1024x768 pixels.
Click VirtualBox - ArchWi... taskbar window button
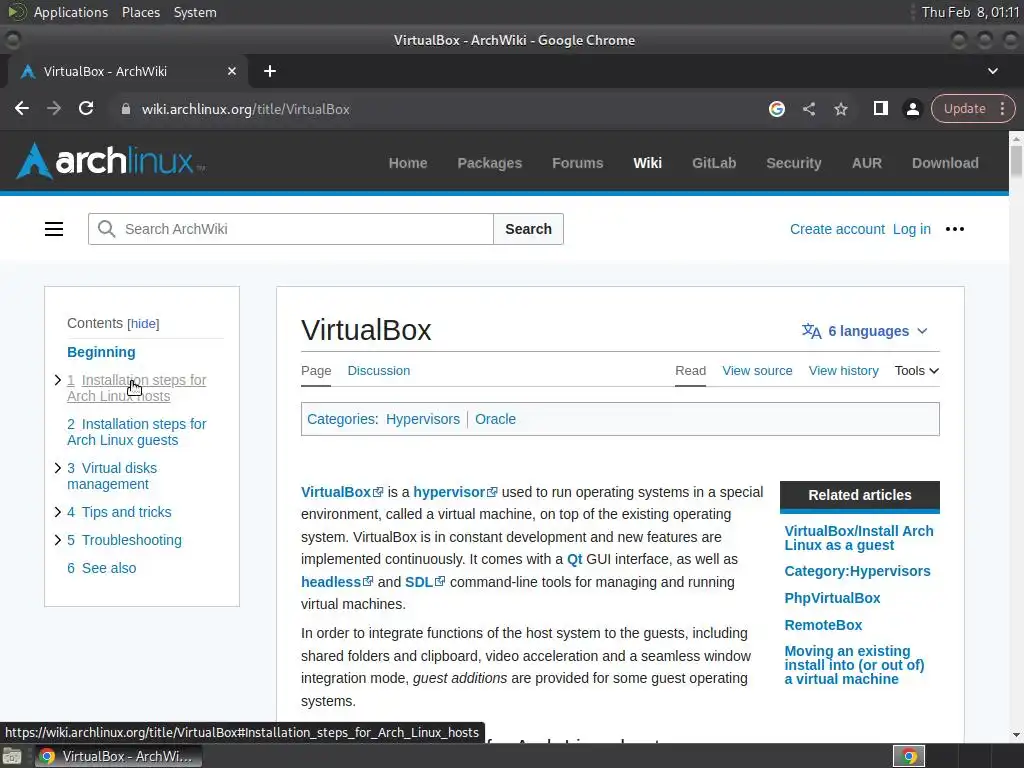[x=118, y=756]
